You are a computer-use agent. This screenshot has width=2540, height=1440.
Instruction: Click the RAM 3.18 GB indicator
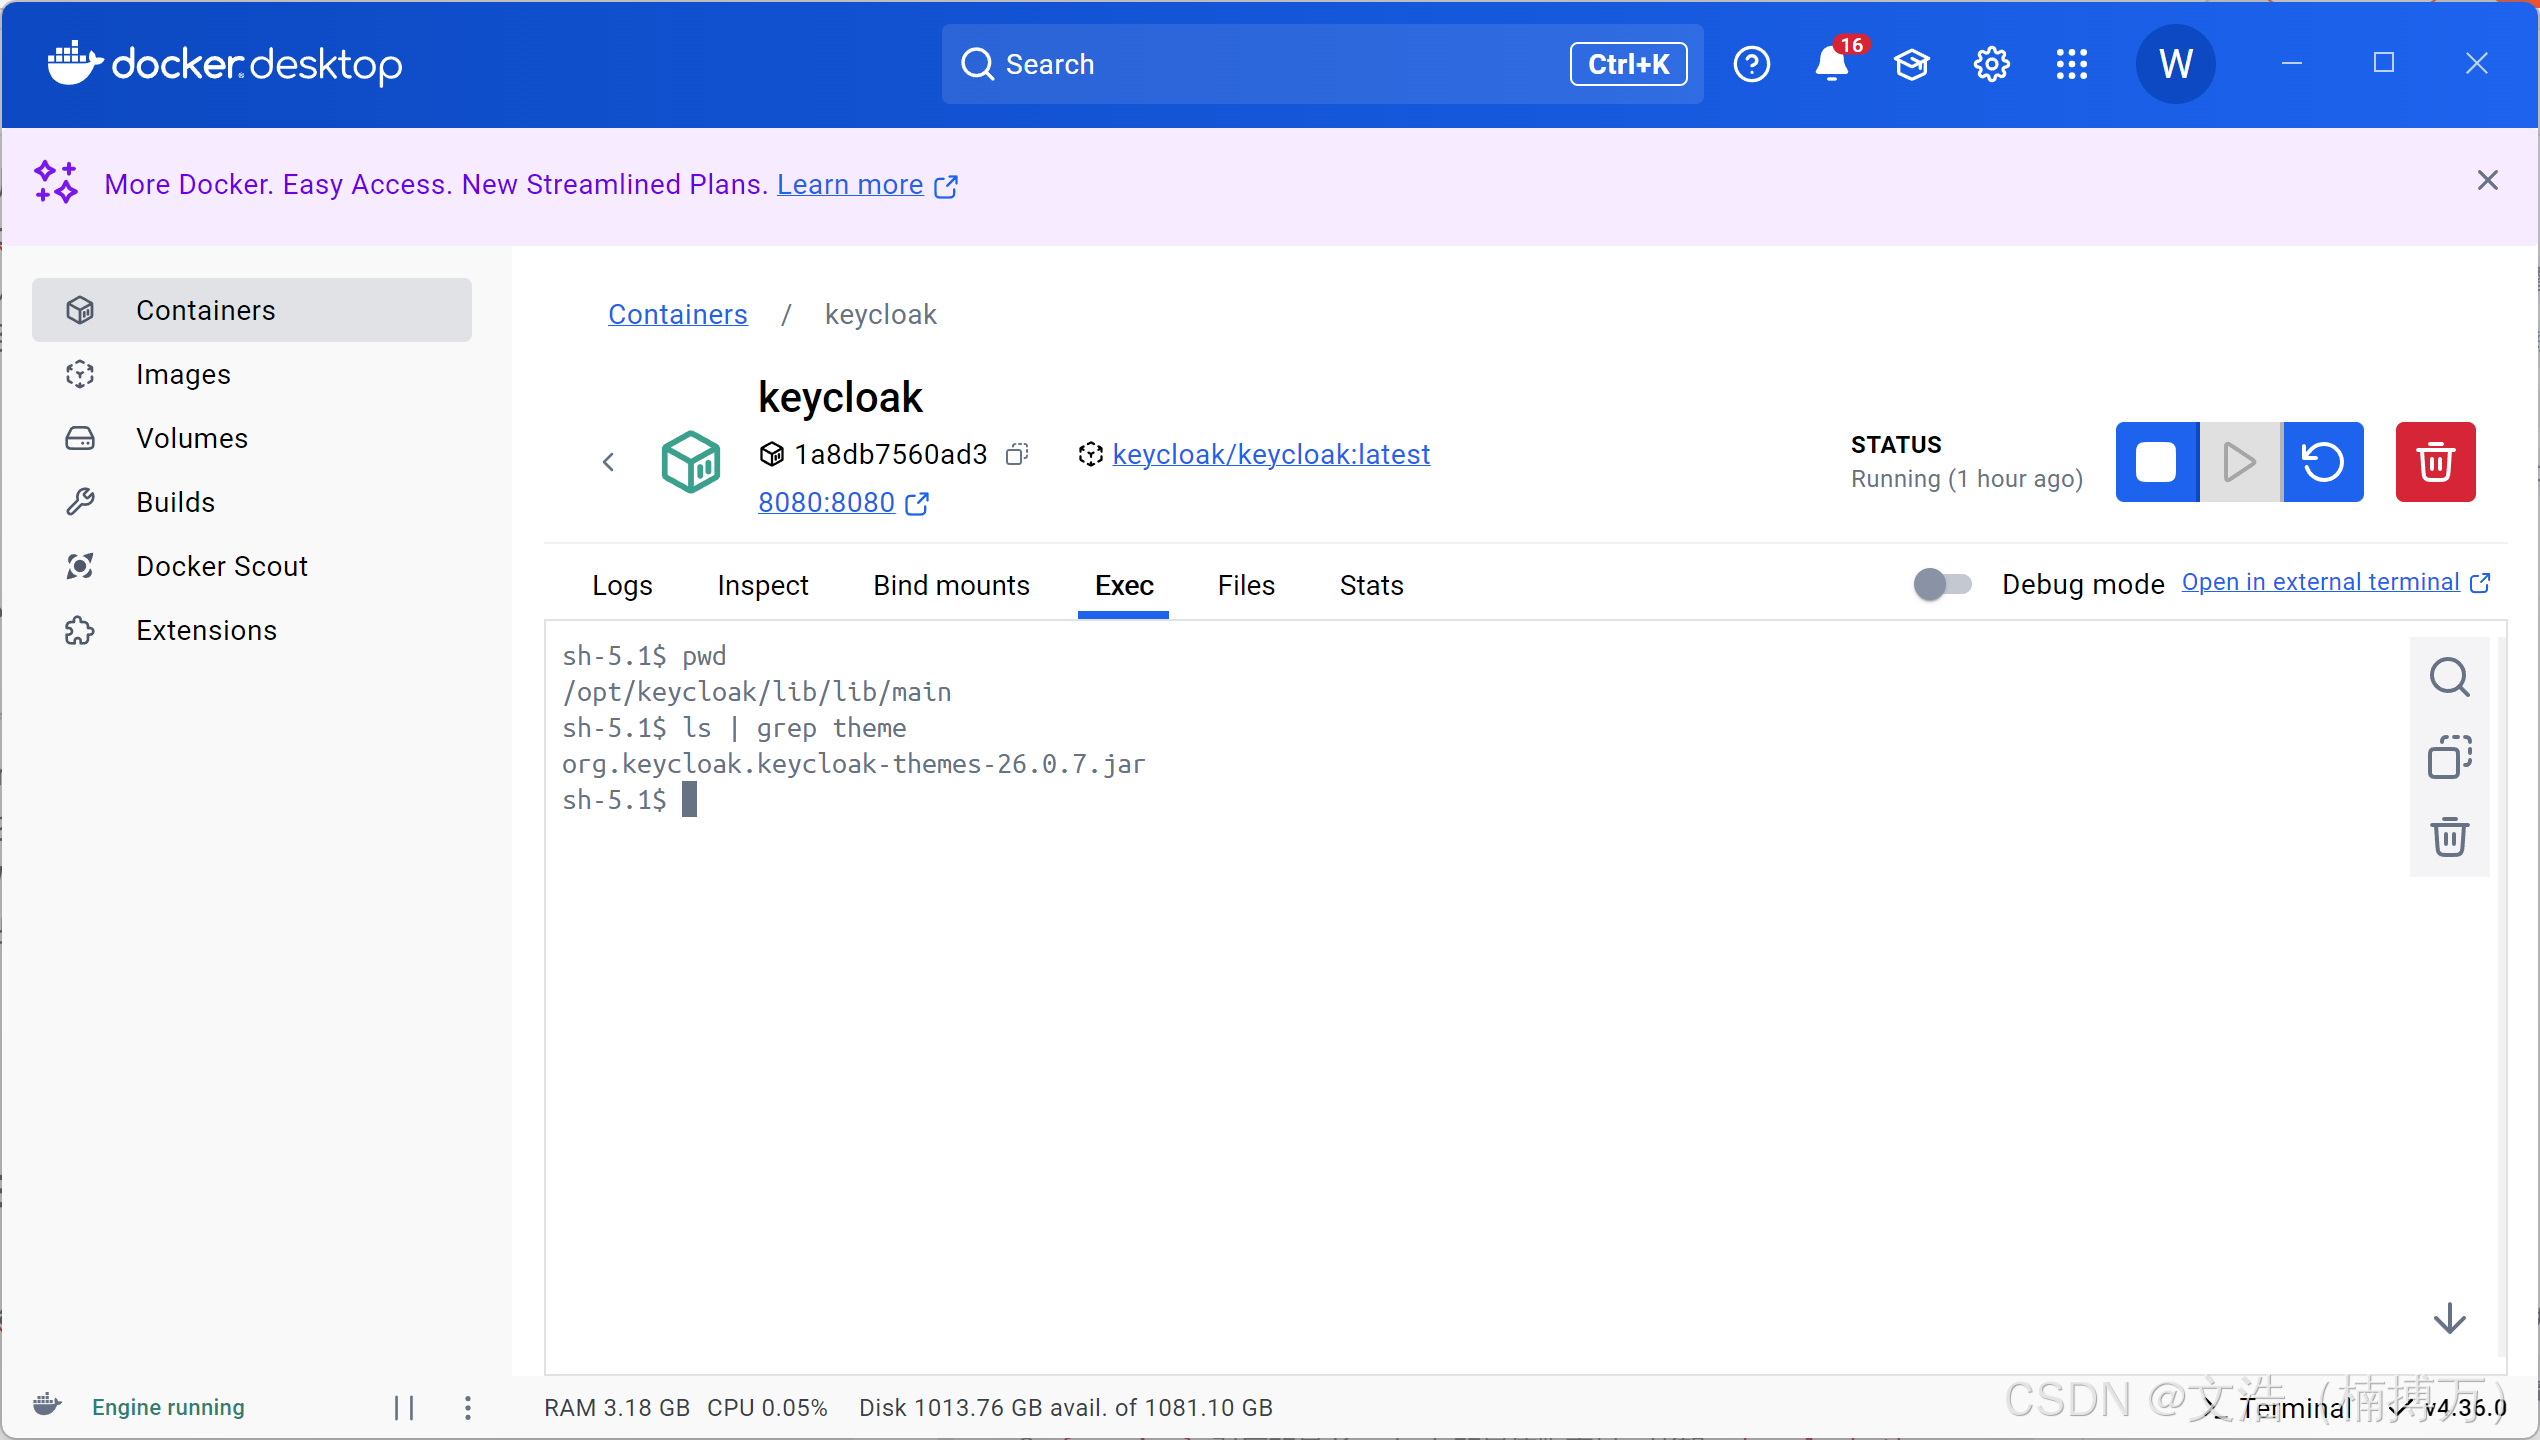click(617, 1408)
